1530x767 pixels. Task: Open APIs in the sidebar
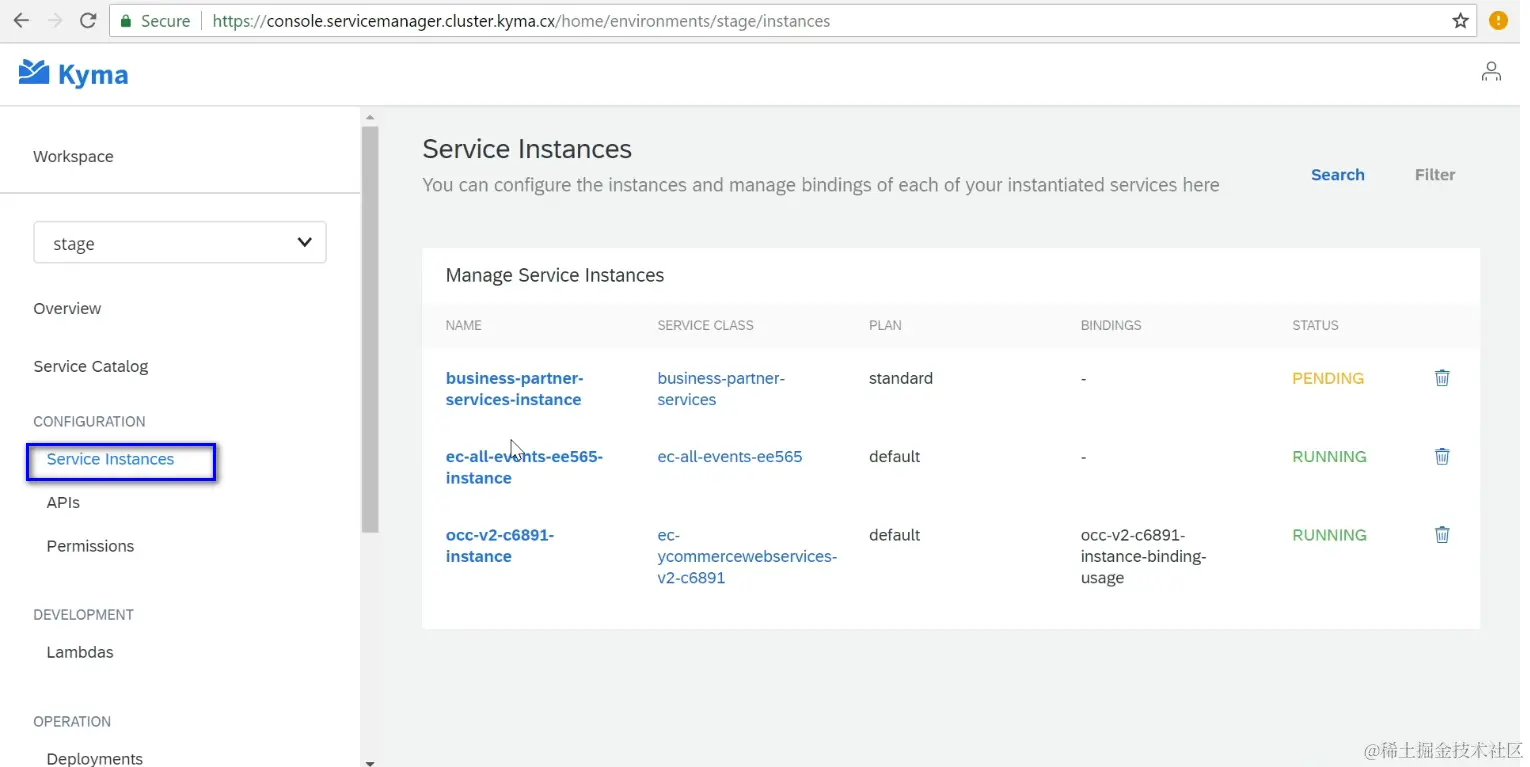[x=63, y=503]
